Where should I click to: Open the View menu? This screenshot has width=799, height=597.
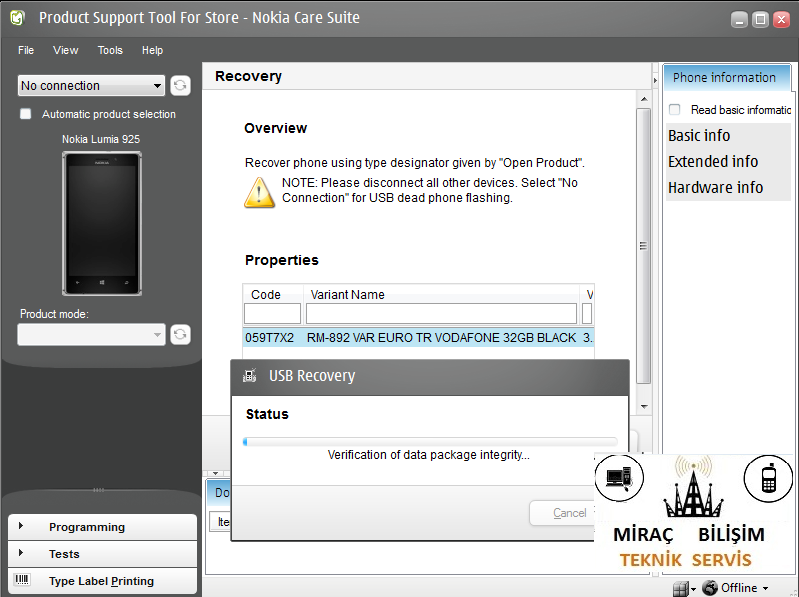(x=66, y=50)
